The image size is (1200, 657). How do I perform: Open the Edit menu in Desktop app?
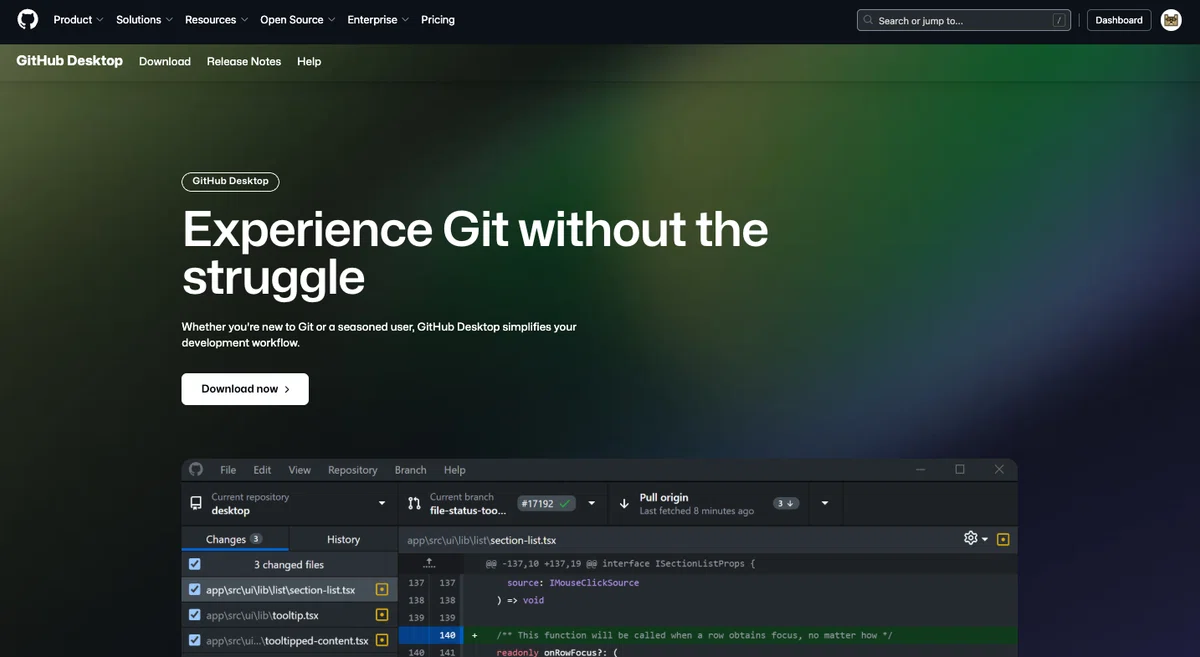tap(262, 470)
